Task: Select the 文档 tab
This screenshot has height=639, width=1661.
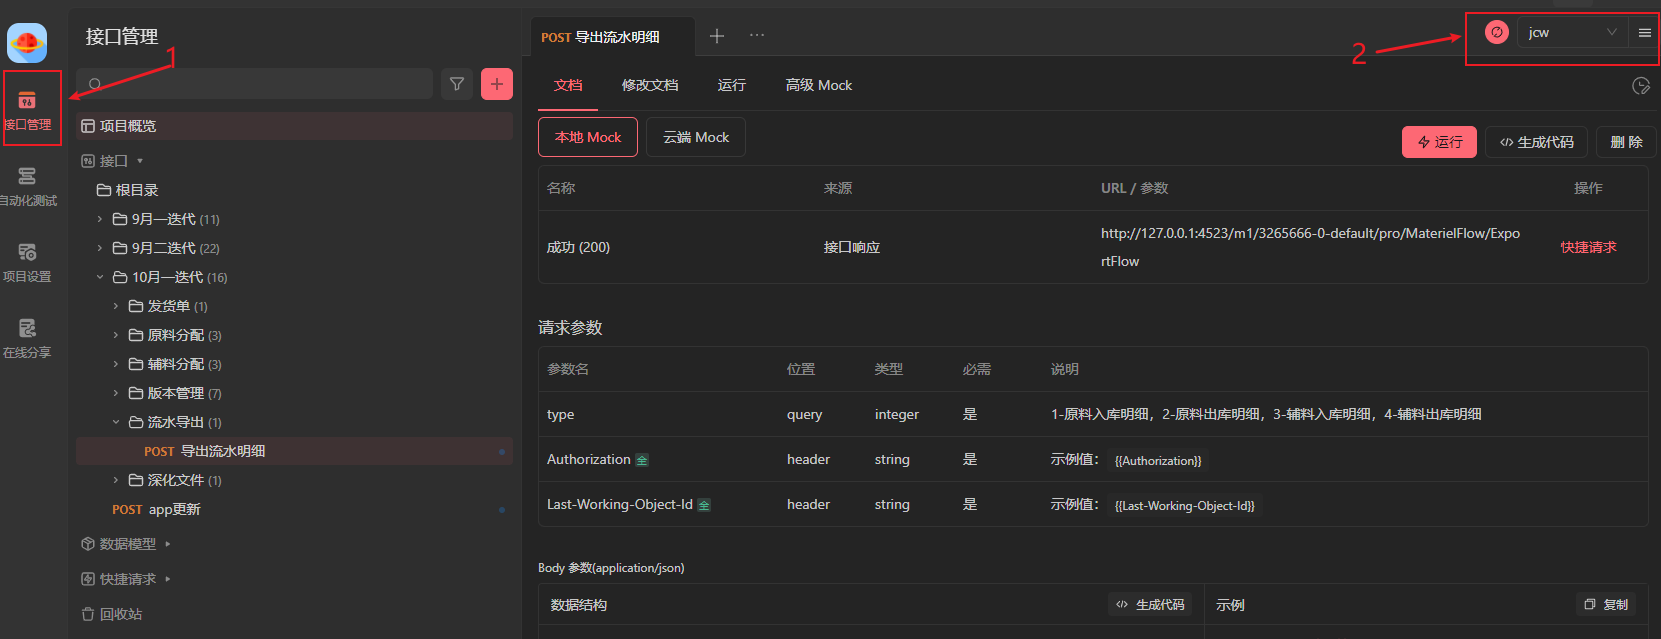Action: click(x=568, y=85)
